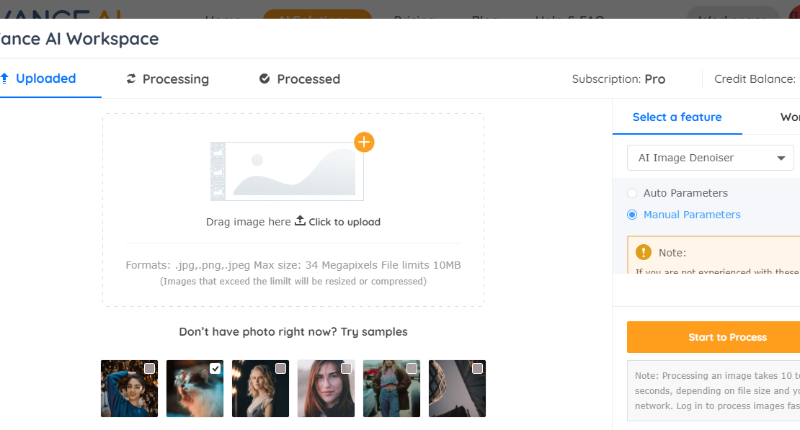Viewport: 800px width, 430px height.
Task: Select the Auto Parameters radio button
Action: pyautogui.click(x=632, y=193)
